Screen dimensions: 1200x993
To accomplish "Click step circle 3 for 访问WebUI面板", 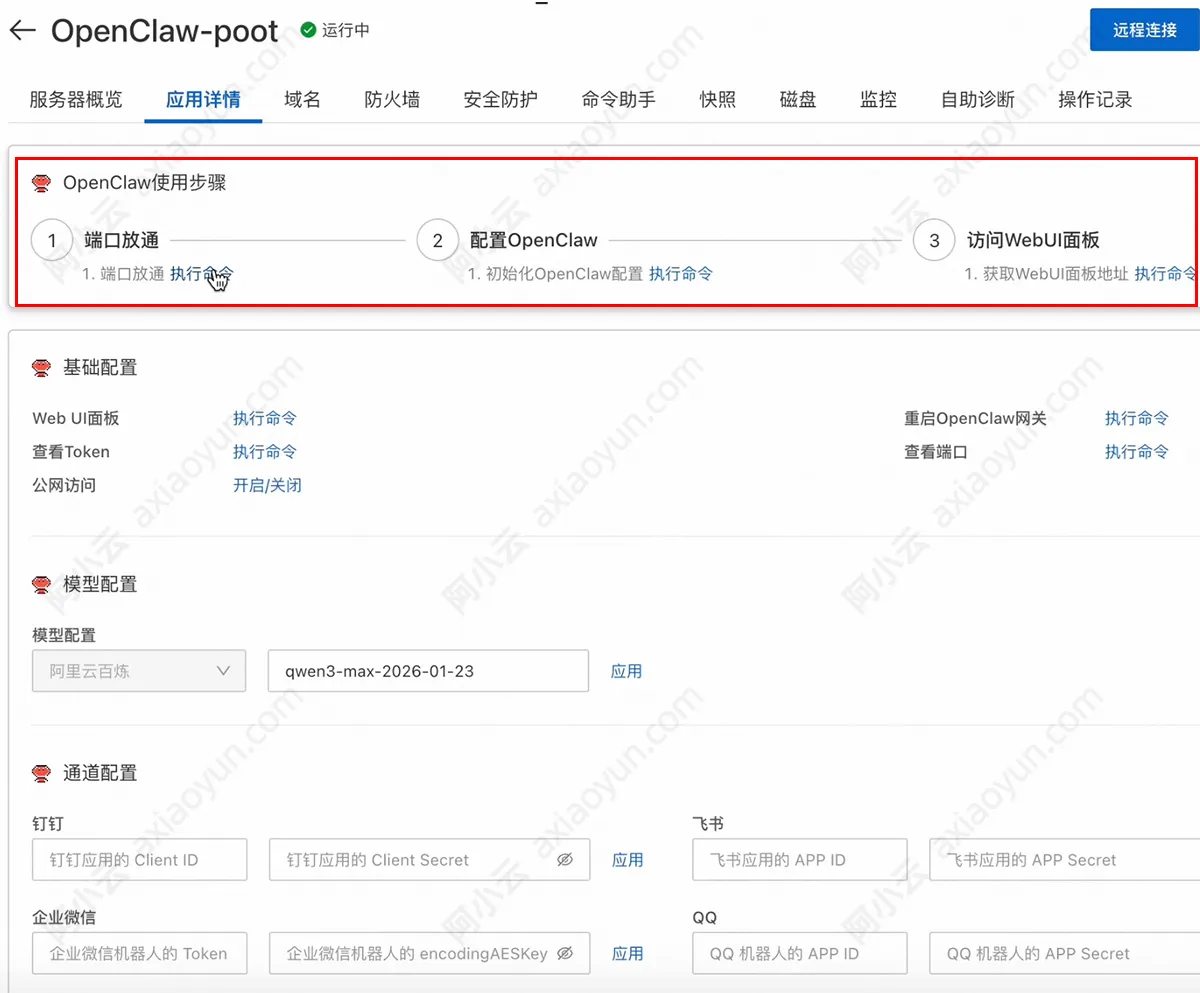I will [933, 240].
